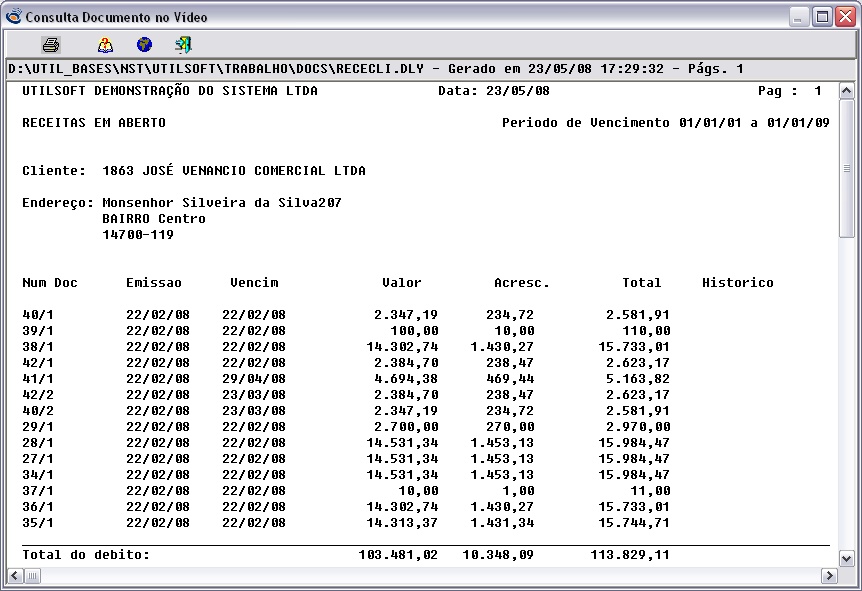The width and height of the screenshot is (862, 591).
Task: Click the horizontal scrollbar left arrow
Action: [15, 576]
